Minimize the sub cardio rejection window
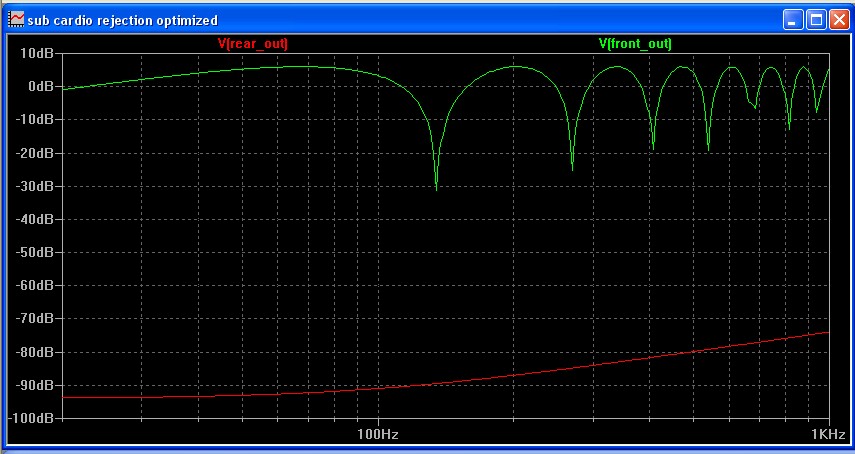This screenshot has width=855, height=454. tap(793, 20)
